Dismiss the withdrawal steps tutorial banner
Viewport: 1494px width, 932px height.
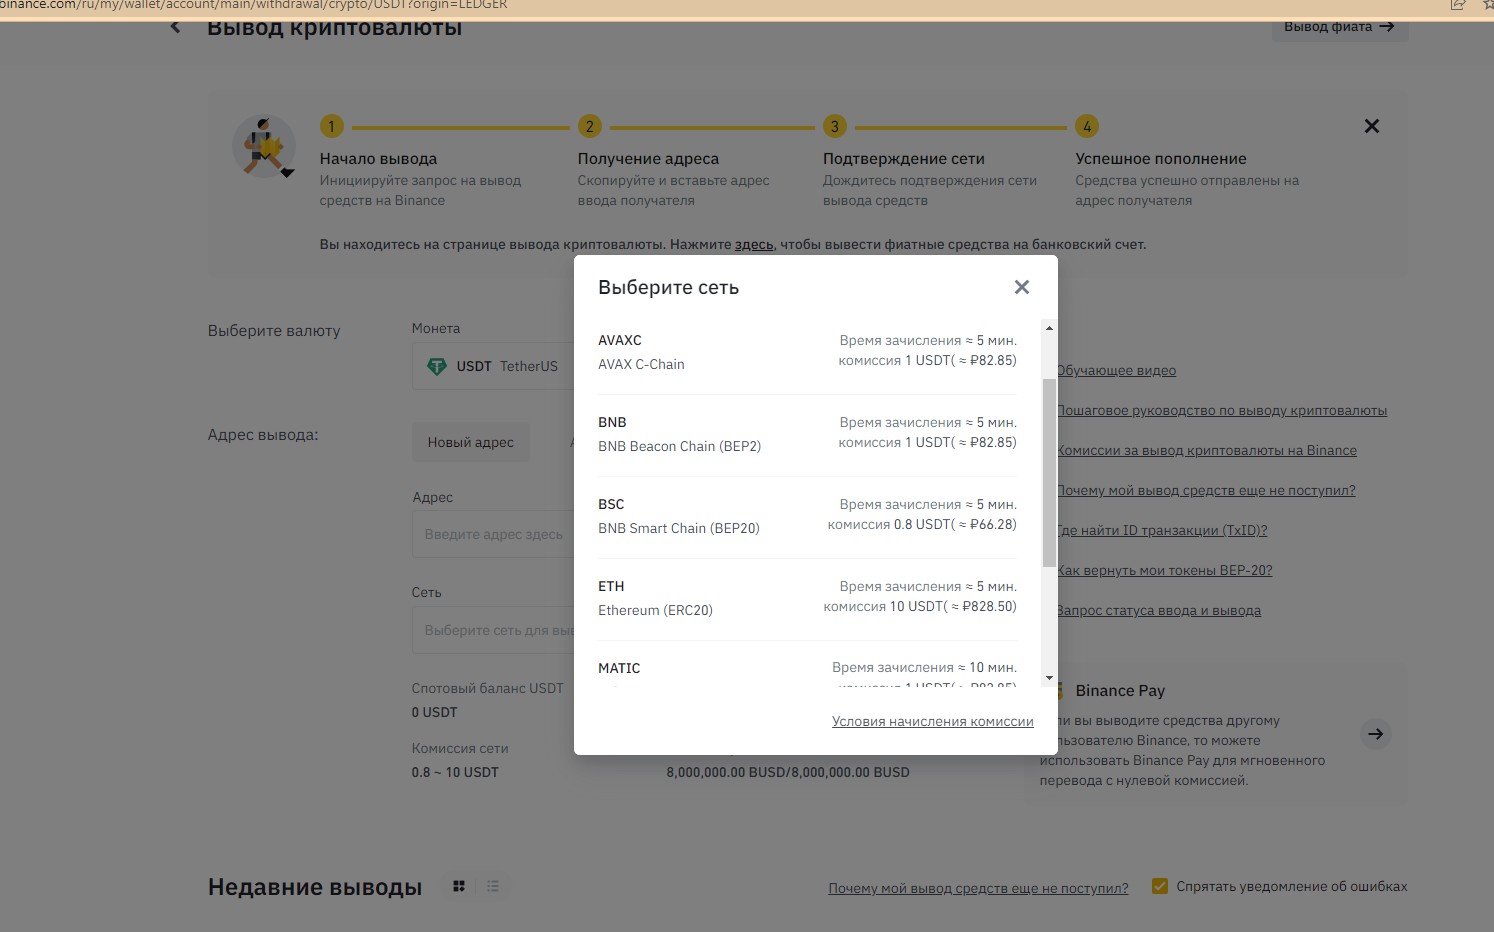(1372, 126)
